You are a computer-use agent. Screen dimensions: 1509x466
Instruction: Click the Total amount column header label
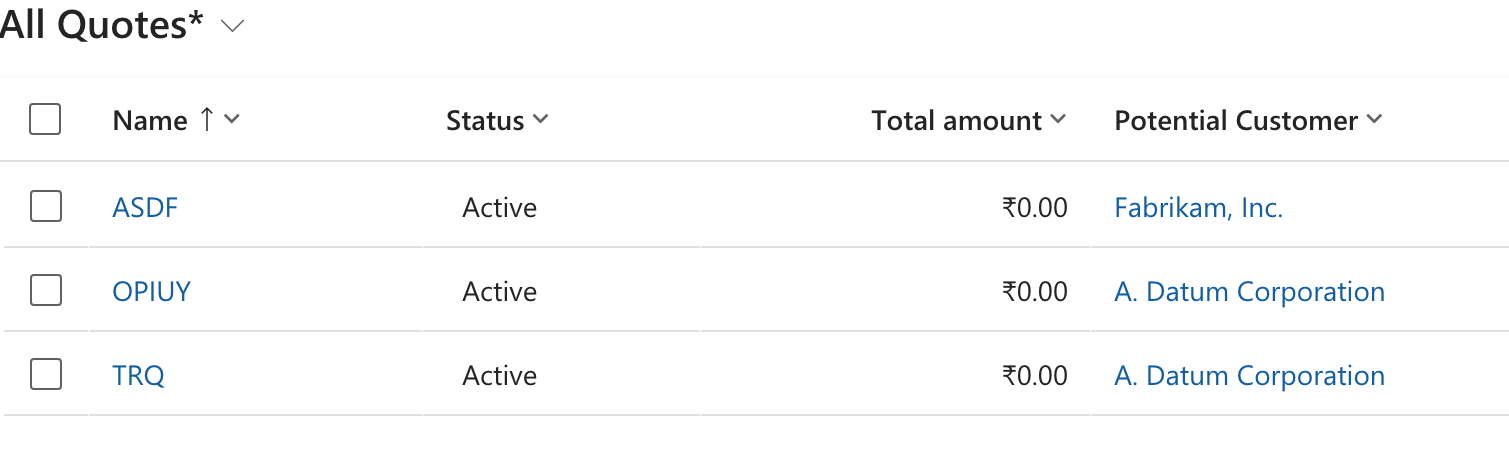click(956, 121)
